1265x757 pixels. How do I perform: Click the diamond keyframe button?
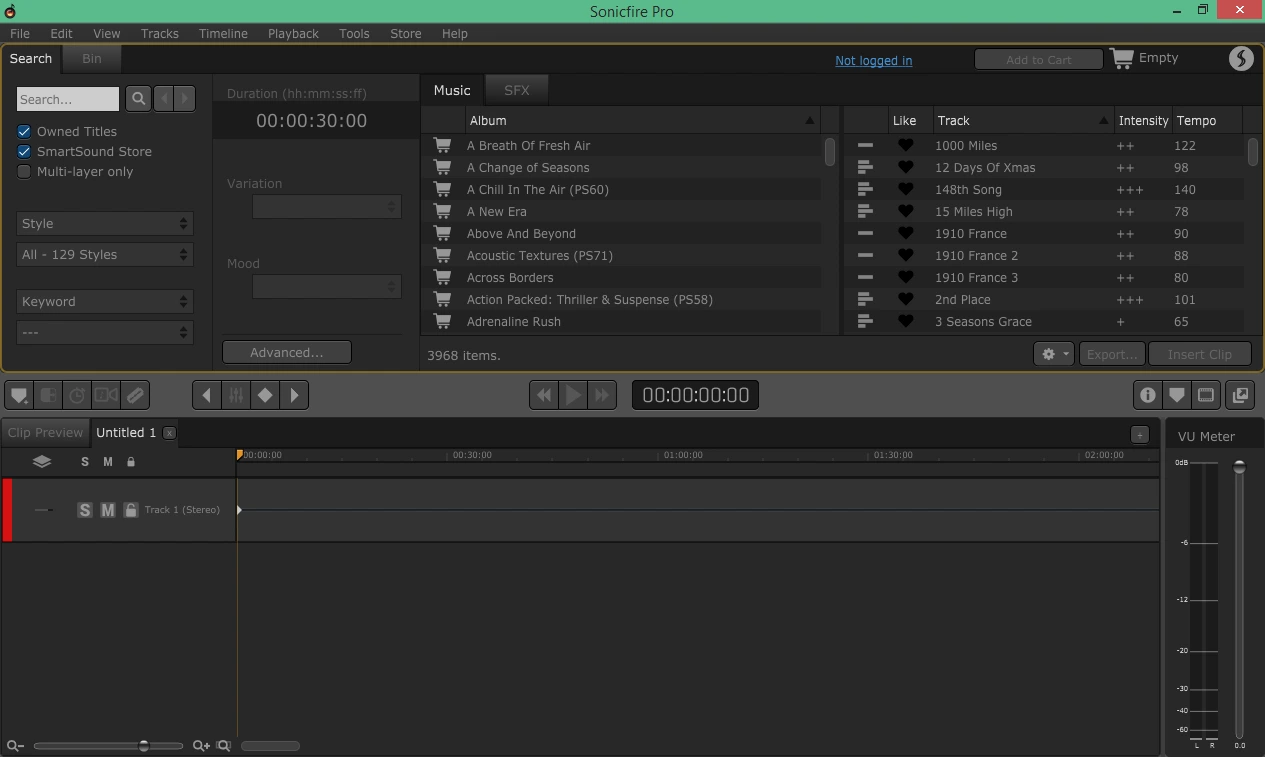point(265,395)
